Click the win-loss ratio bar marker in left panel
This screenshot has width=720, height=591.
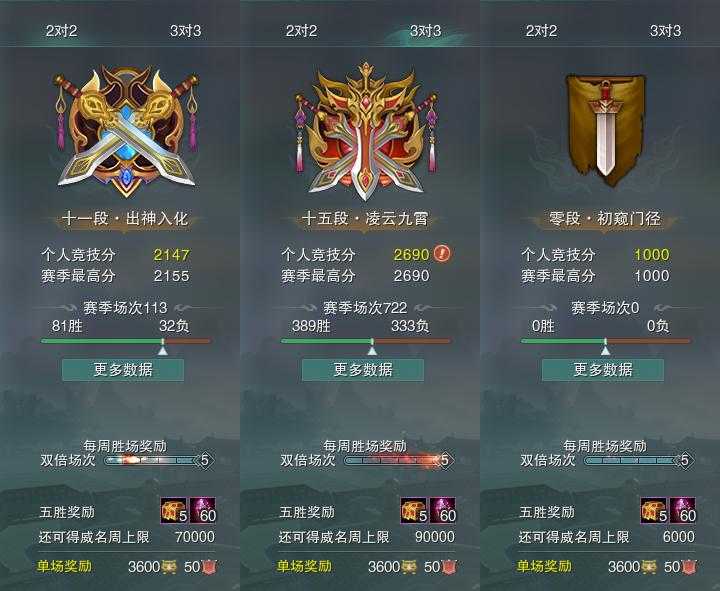click(163, 348)
